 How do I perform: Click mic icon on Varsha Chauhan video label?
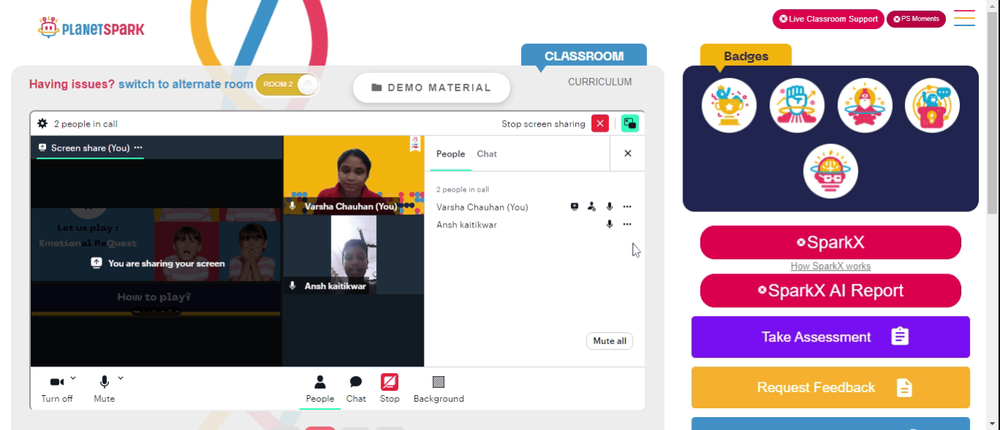[292, 206]
